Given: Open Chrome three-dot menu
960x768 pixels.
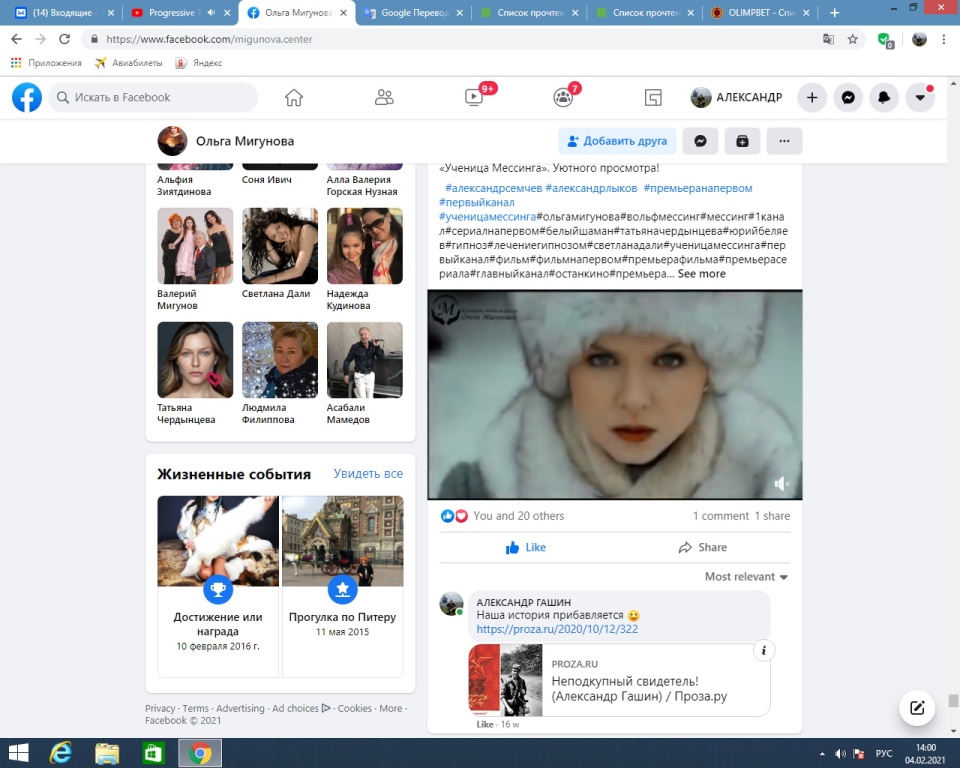Looking at the screenshot, I should pyautogui.click(x=943, y=39).
